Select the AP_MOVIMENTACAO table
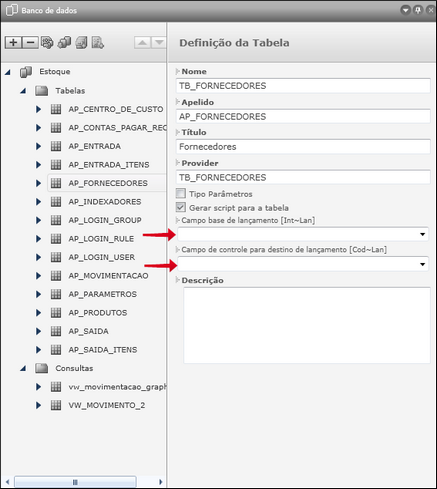Viewport: 437px width, 489px height. 108,276
